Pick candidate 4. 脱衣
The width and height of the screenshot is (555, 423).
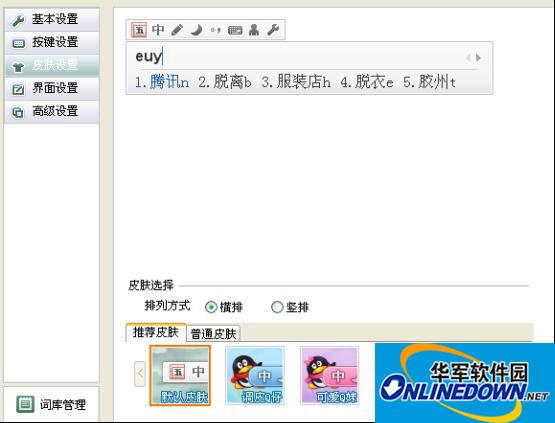[366, 82]
